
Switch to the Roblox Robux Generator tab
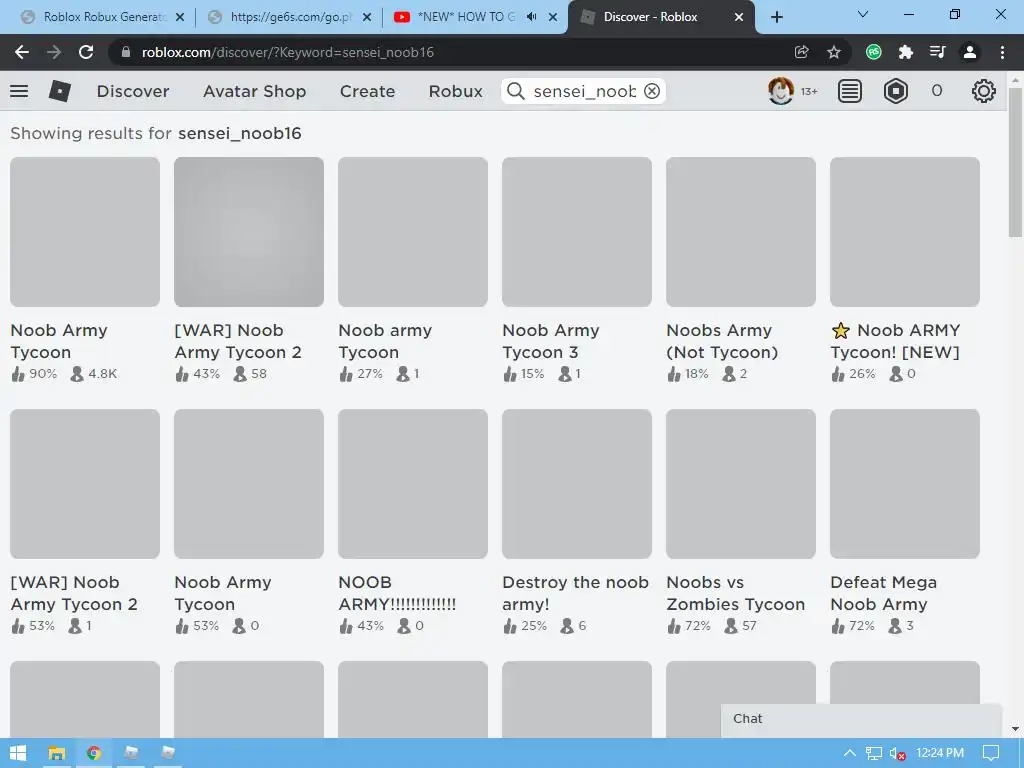(x=103, y=17)
